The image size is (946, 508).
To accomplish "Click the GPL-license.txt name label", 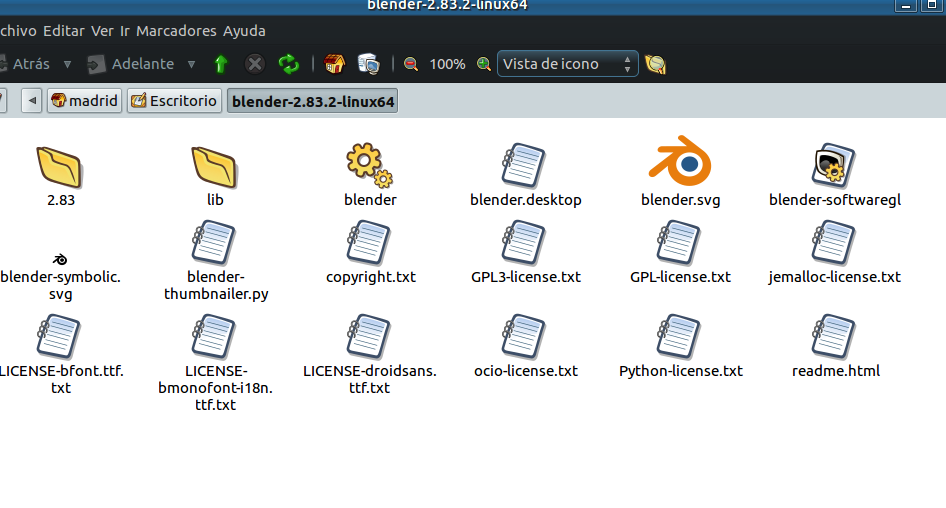I will [x=680, y=277].
